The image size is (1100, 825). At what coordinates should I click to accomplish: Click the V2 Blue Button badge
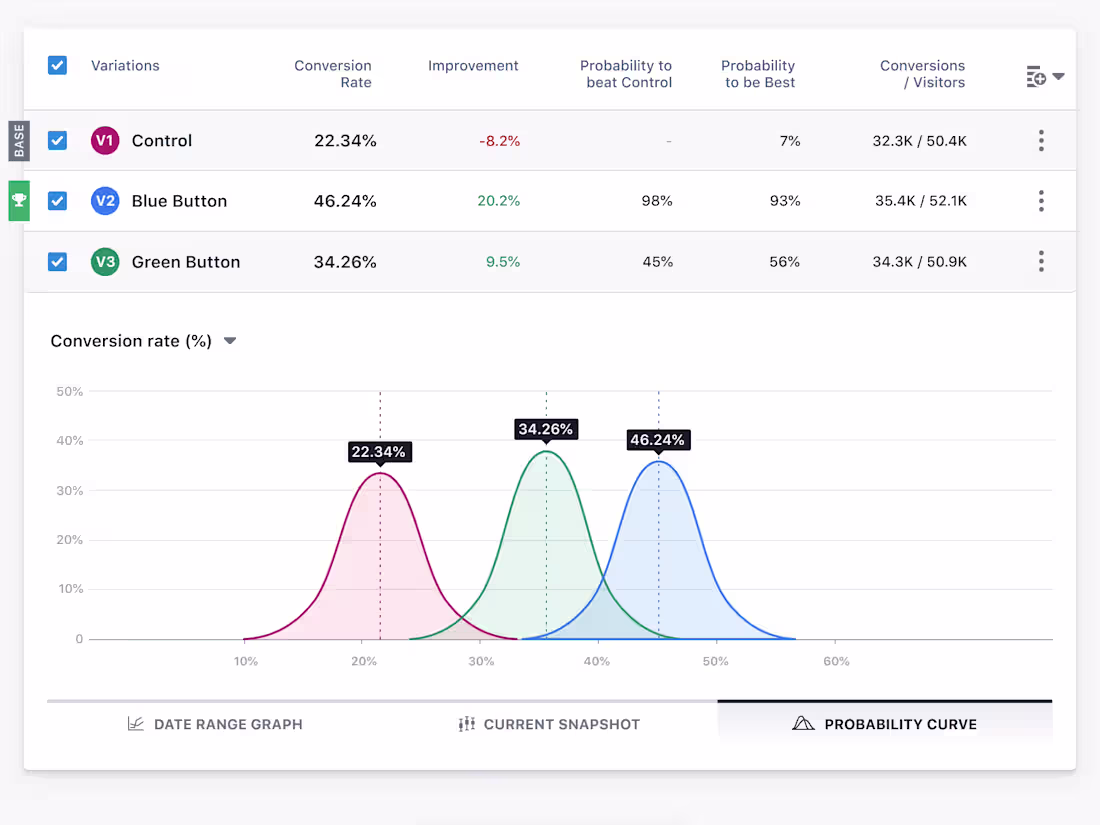(105, 200)
